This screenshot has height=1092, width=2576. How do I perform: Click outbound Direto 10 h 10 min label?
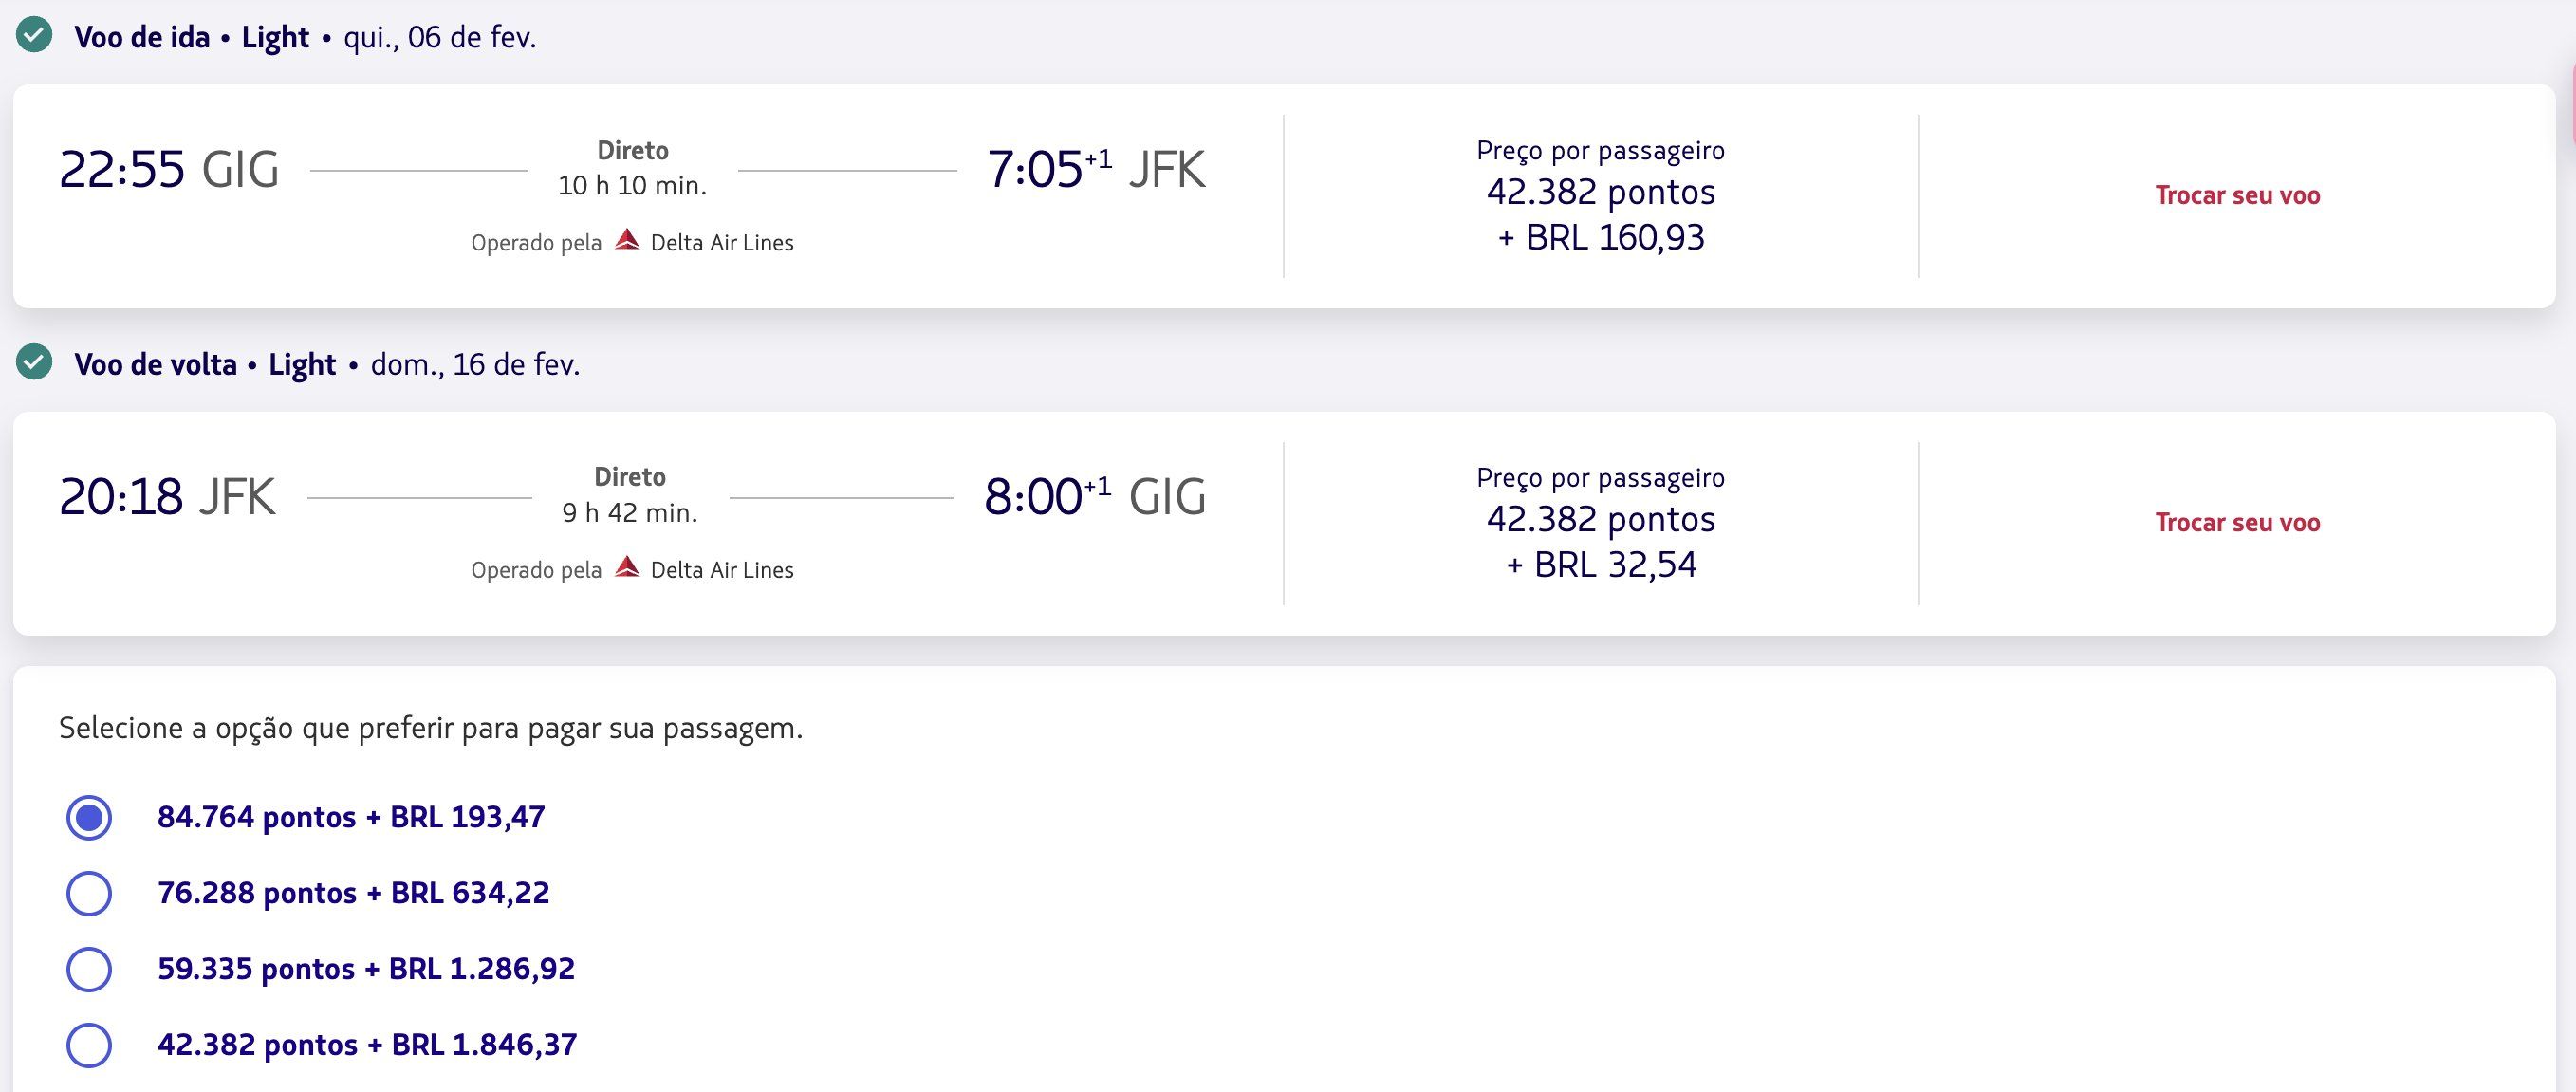(x=632, y=168)
